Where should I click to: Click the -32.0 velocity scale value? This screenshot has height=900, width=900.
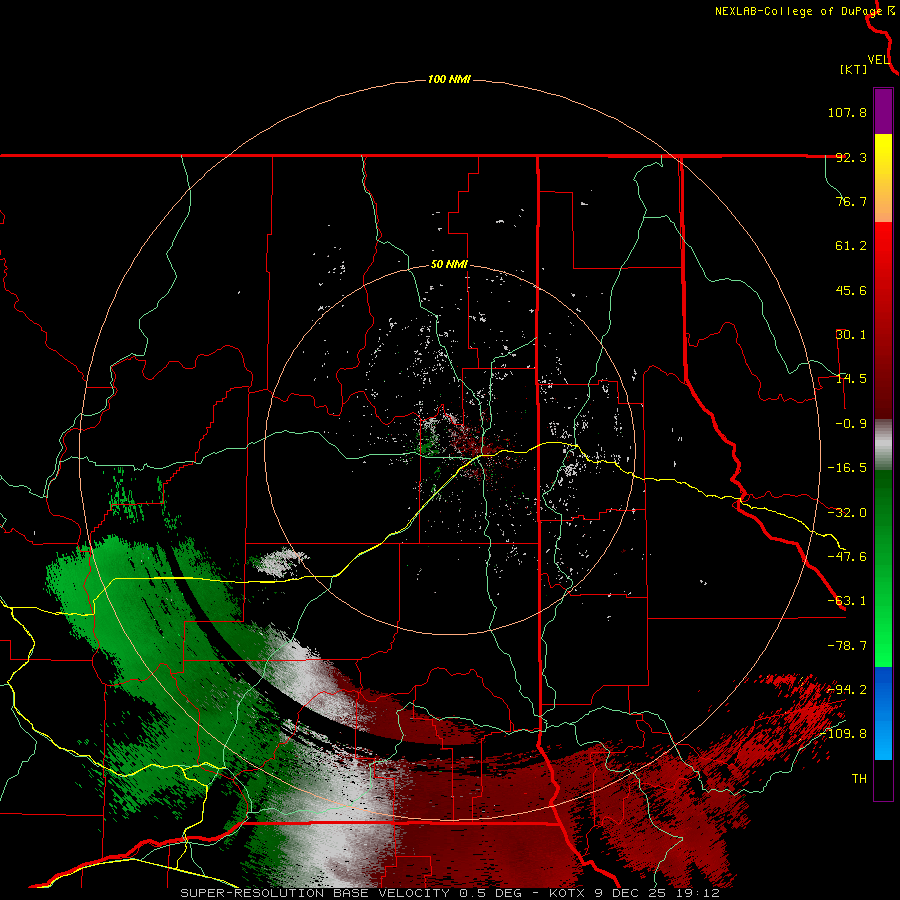coord(847,513)
